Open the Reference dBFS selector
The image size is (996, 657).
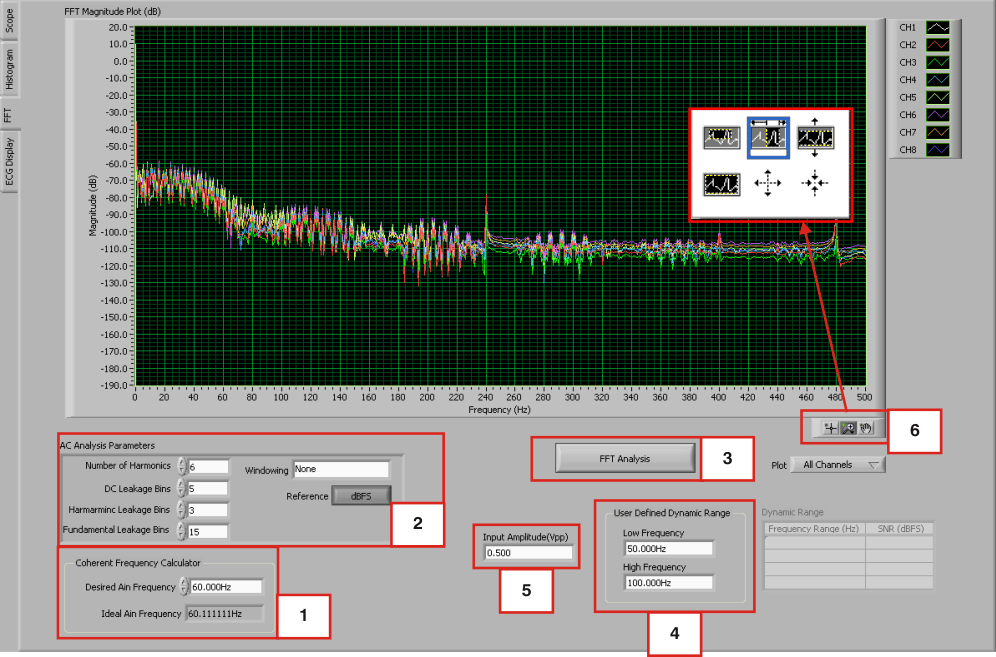360,494
